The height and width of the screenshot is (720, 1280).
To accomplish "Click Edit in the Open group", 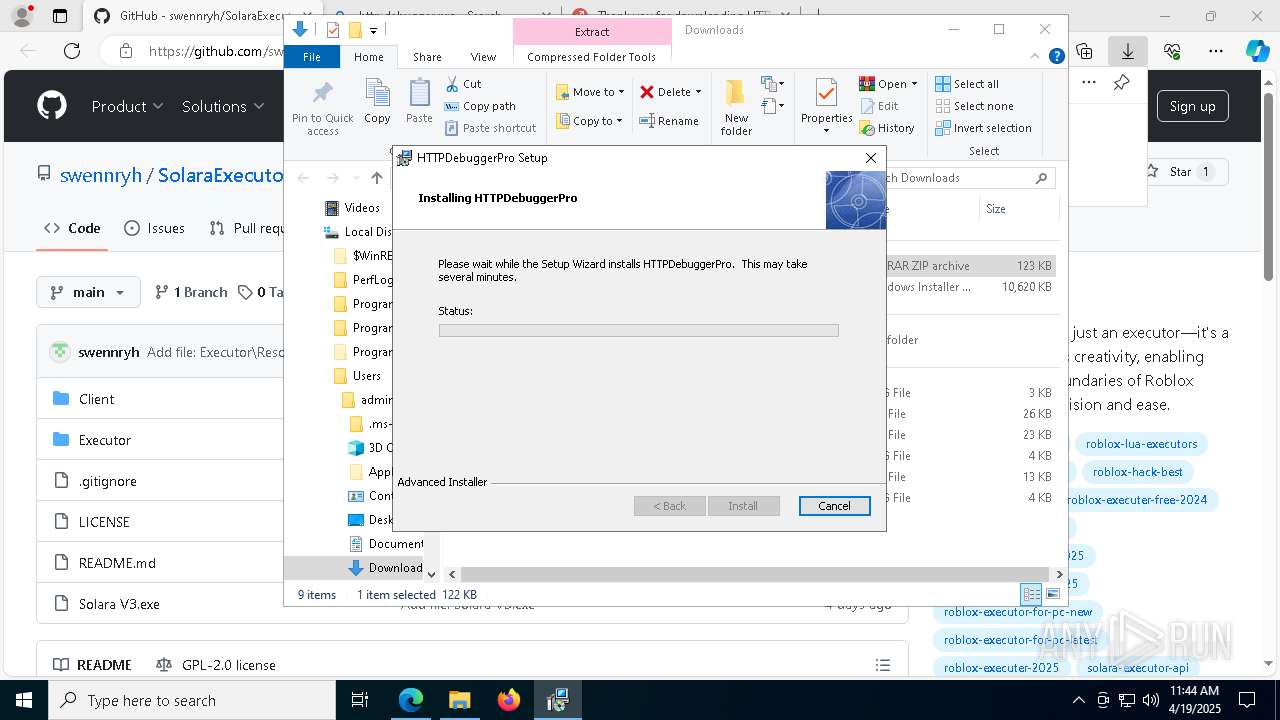I will [x=879, y=106].
